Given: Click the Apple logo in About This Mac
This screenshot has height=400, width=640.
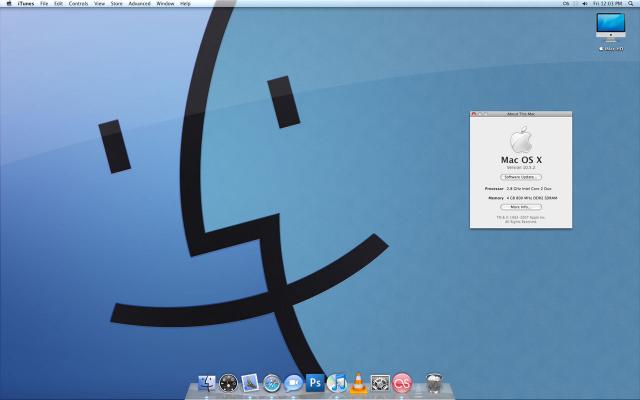Looking at the screenshot, I should 521,140.
